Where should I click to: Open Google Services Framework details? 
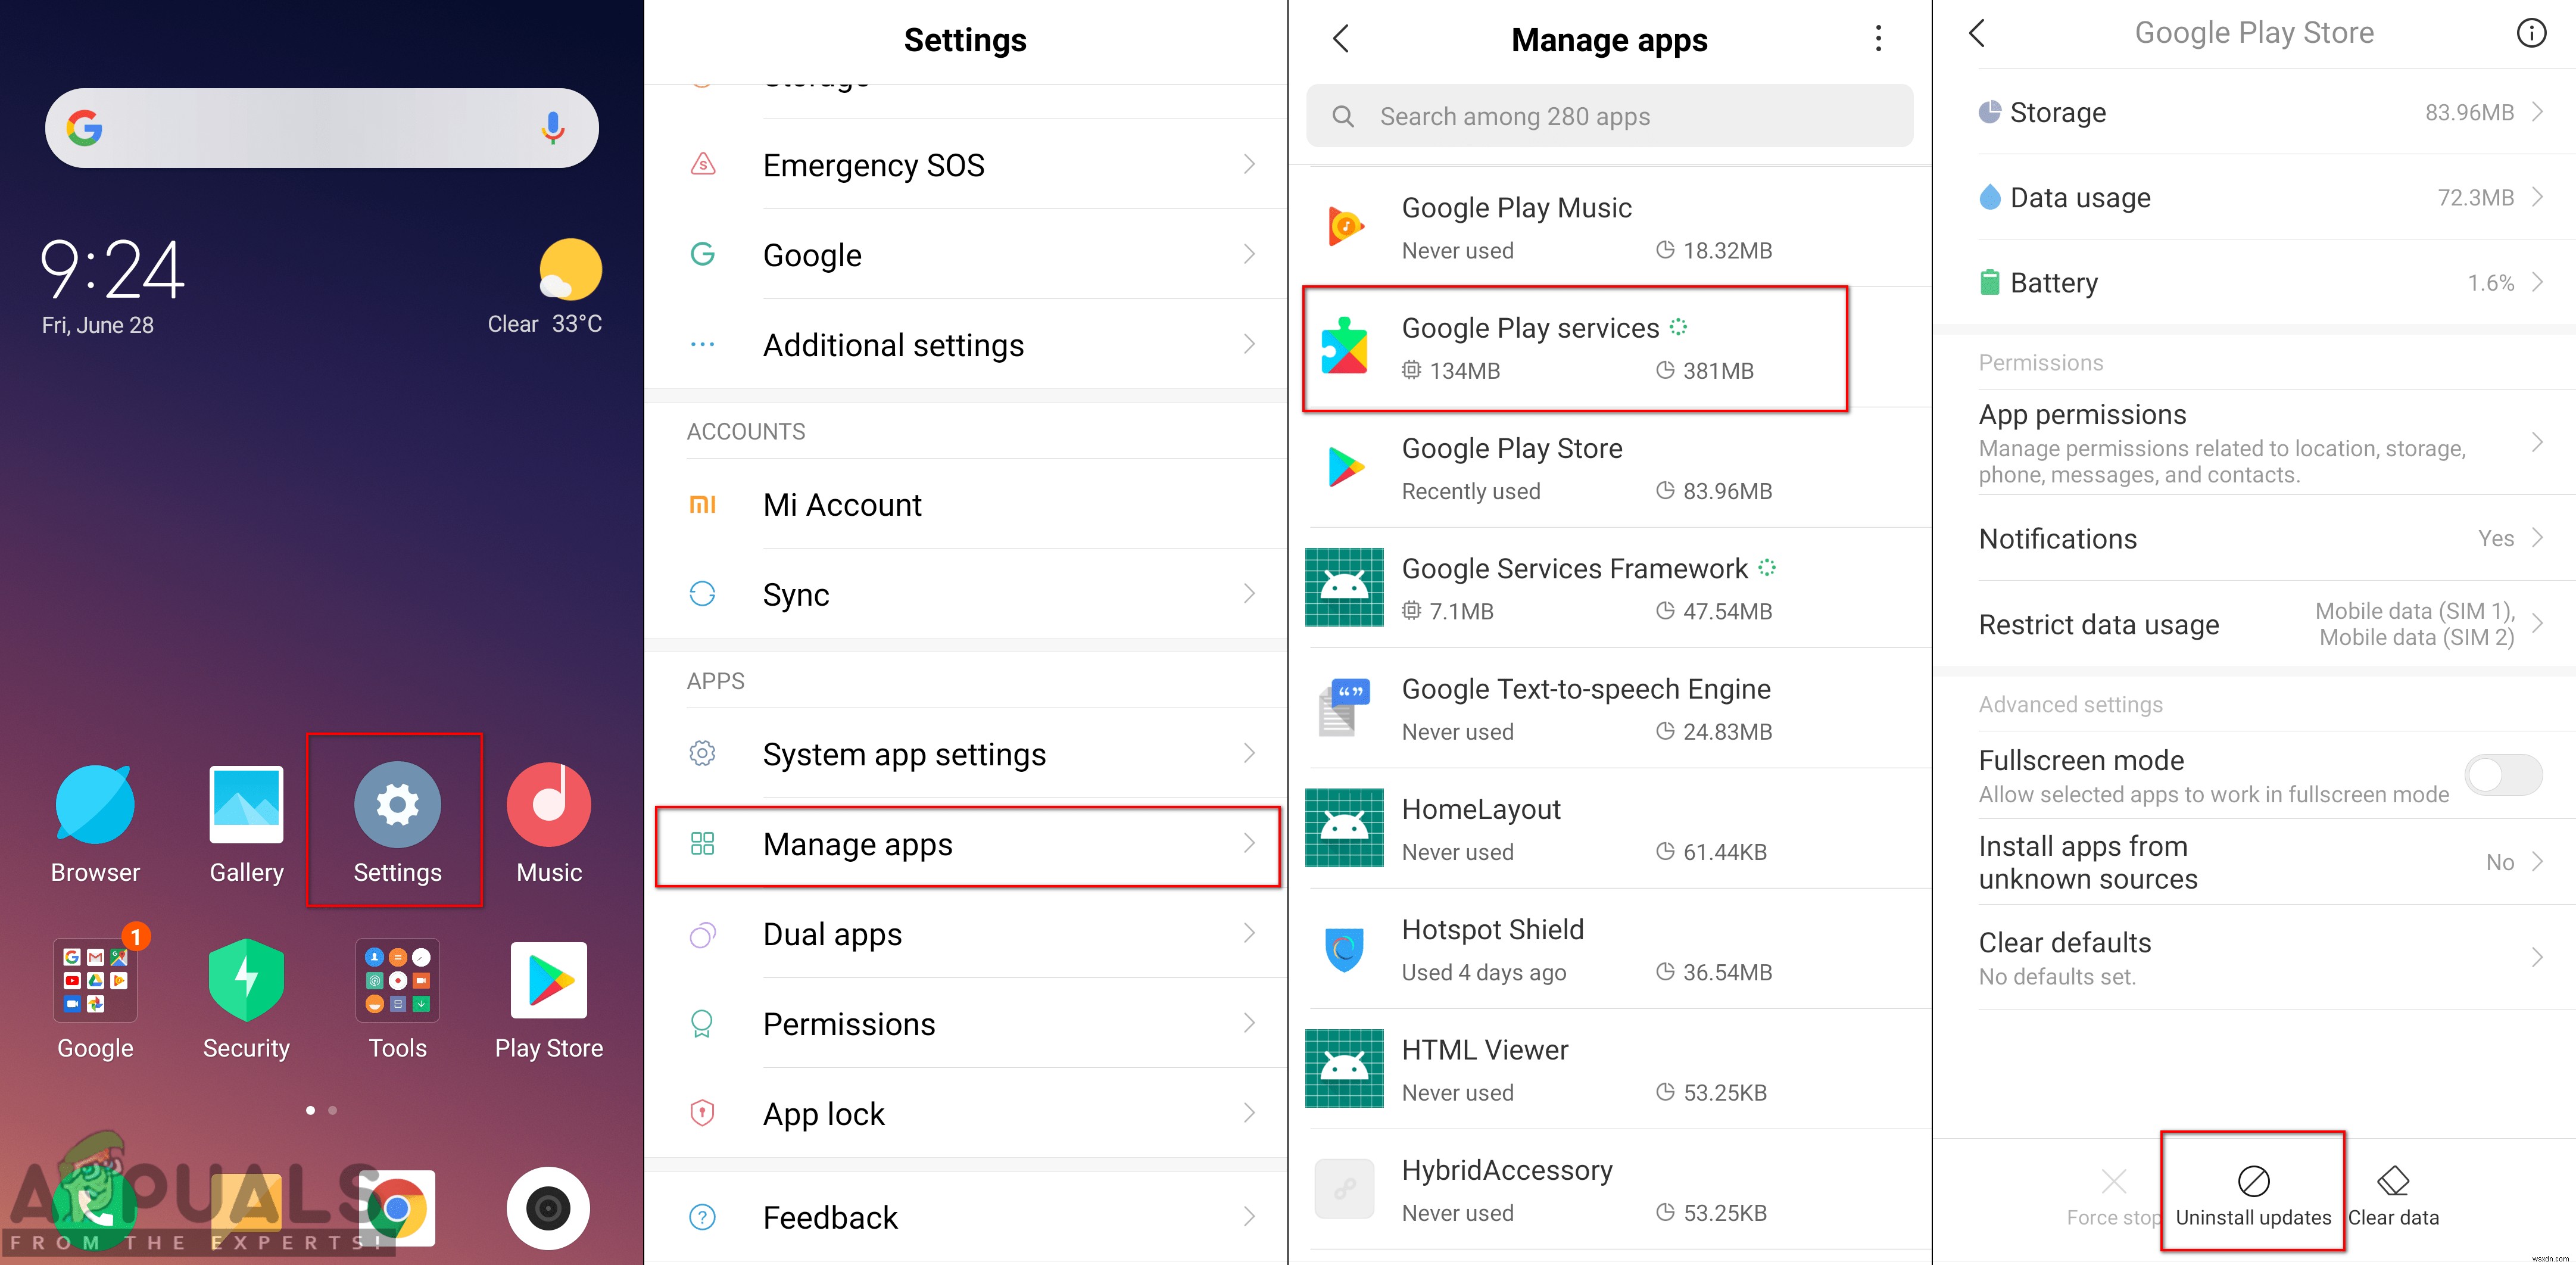pos(1610,588)
